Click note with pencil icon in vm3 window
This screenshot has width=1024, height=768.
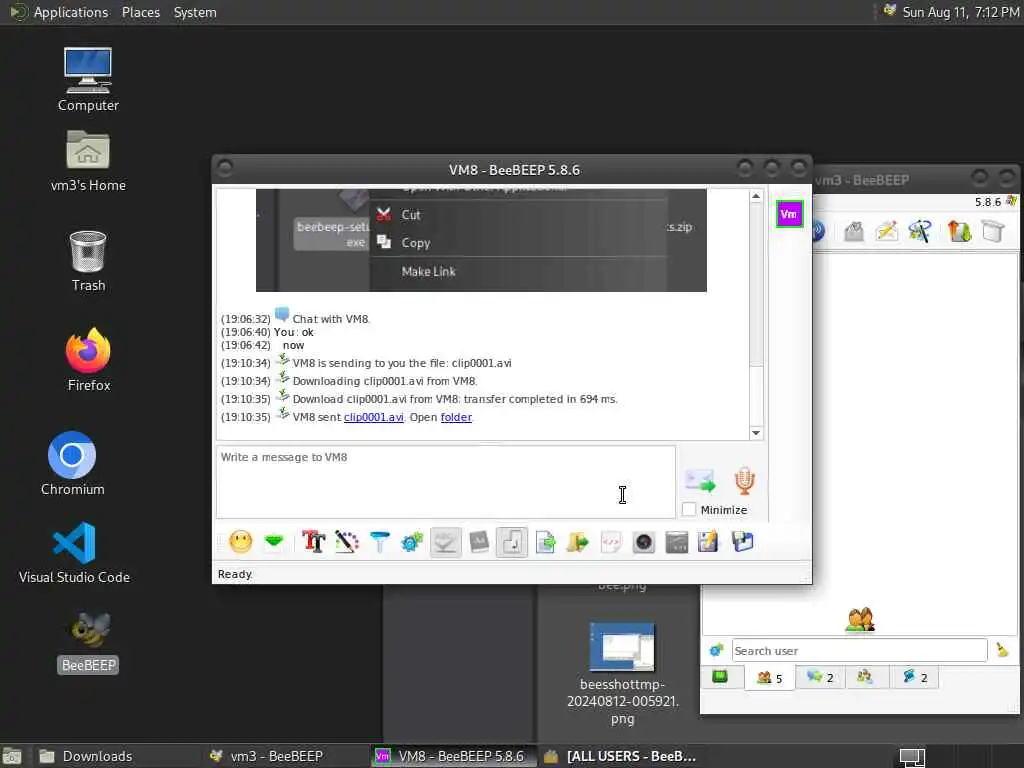tap(887, 231)
